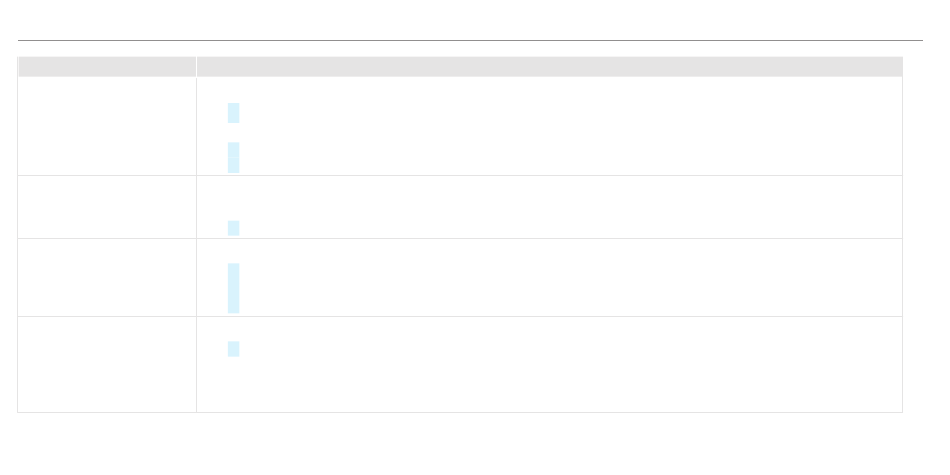Click the border line between first and second rows

pos(460,176)
